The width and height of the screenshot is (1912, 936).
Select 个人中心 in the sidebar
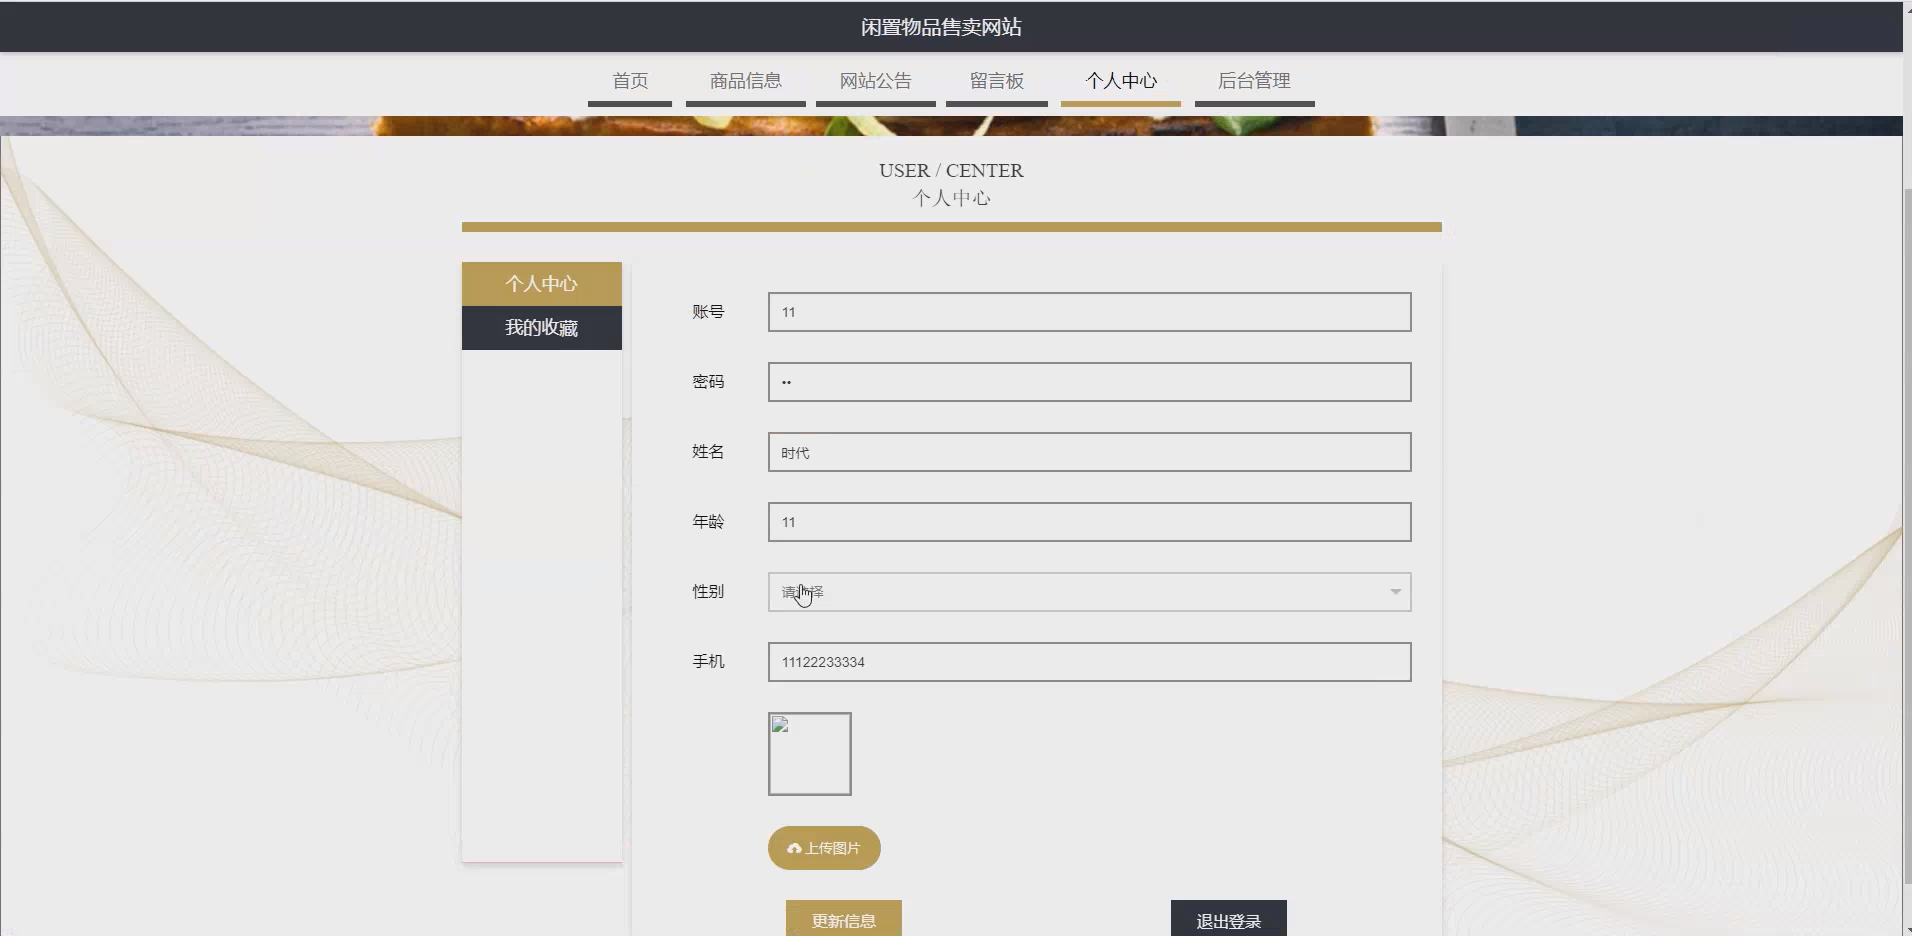coord(541,283)
